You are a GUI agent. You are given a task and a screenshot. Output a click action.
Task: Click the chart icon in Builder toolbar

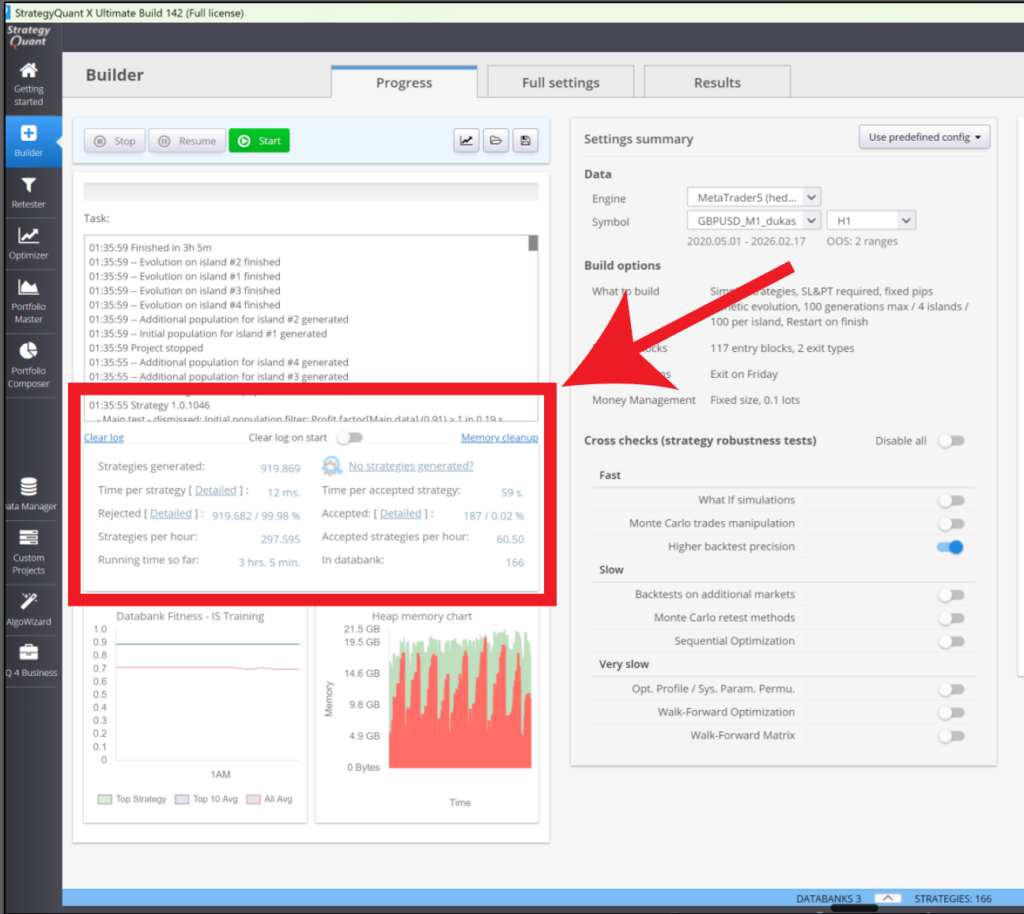(x=466, y=141)
